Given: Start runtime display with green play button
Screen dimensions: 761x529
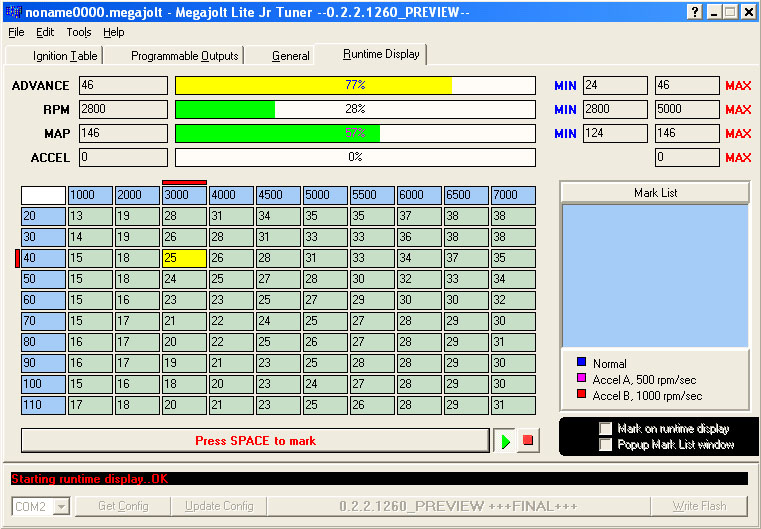Looking at the screenshot, I should 505,441.
